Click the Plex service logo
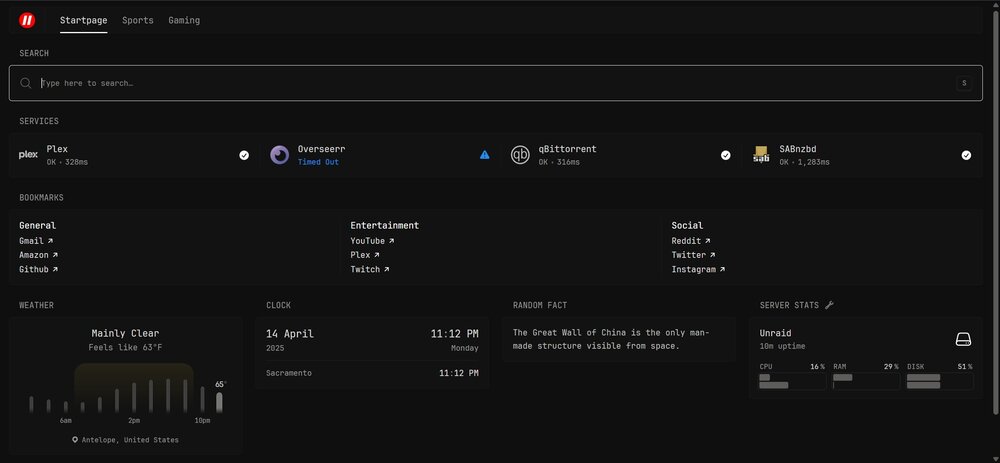 [x=28, y=155]
